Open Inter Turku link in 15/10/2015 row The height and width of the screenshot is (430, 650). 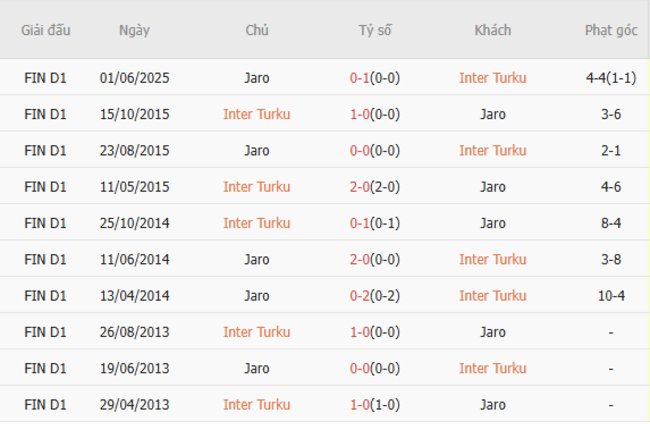point(257,114)
